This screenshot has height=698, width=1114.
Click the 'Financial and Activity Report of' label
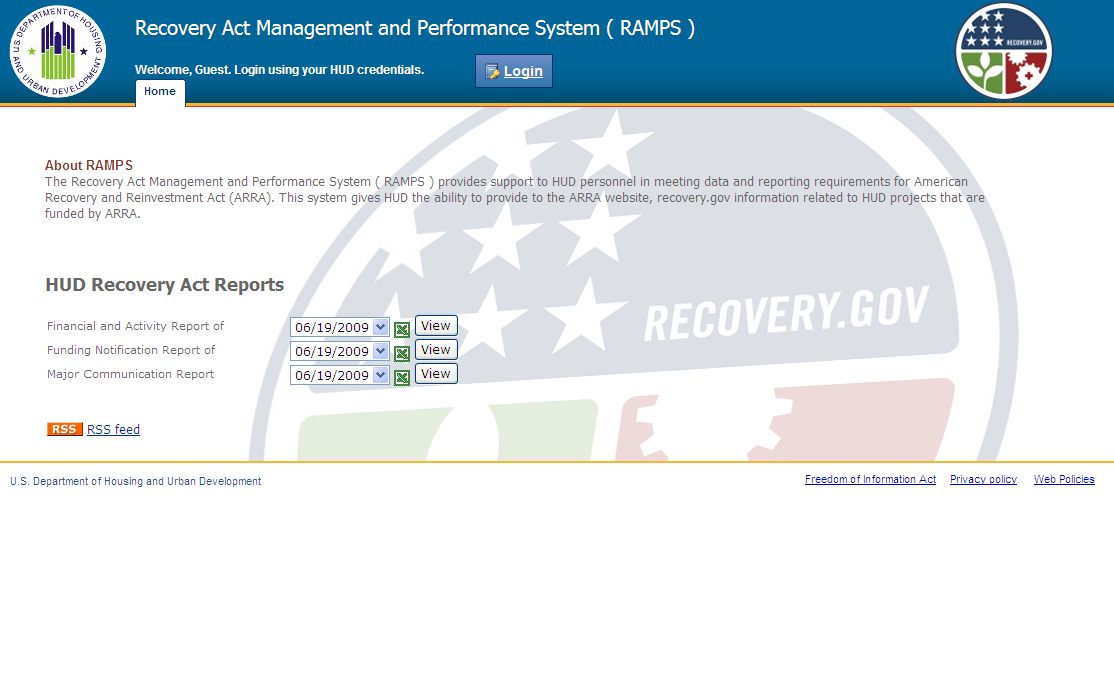pos(136,326)
